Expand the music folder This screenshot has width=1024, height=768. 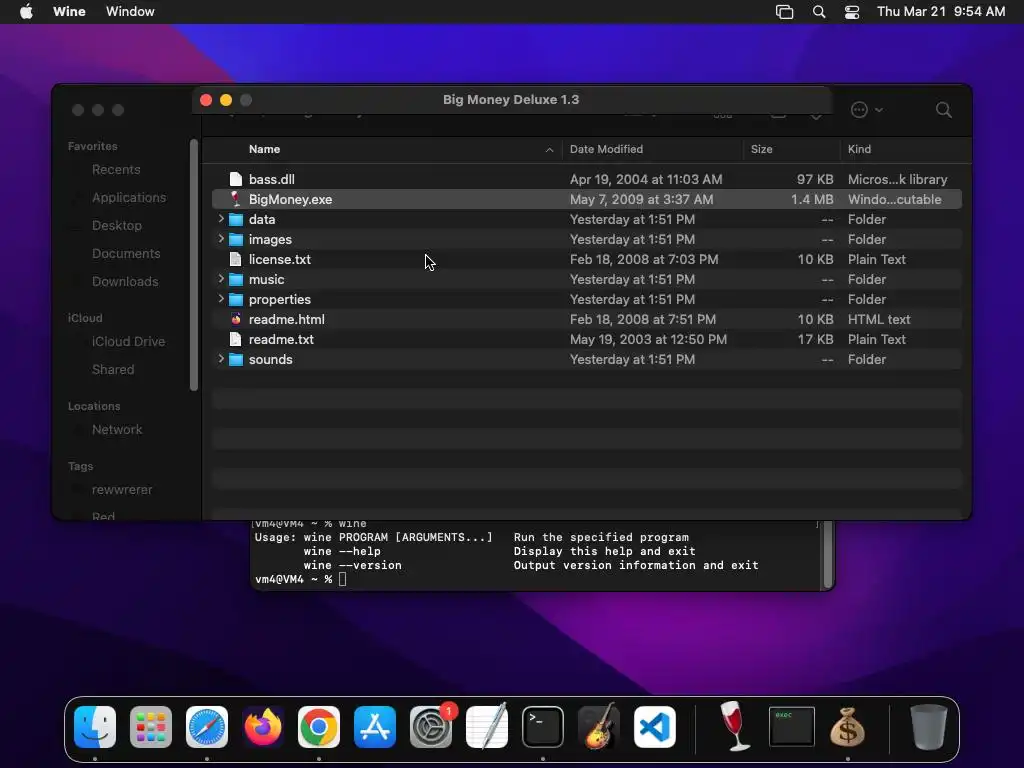coord(221,279)
